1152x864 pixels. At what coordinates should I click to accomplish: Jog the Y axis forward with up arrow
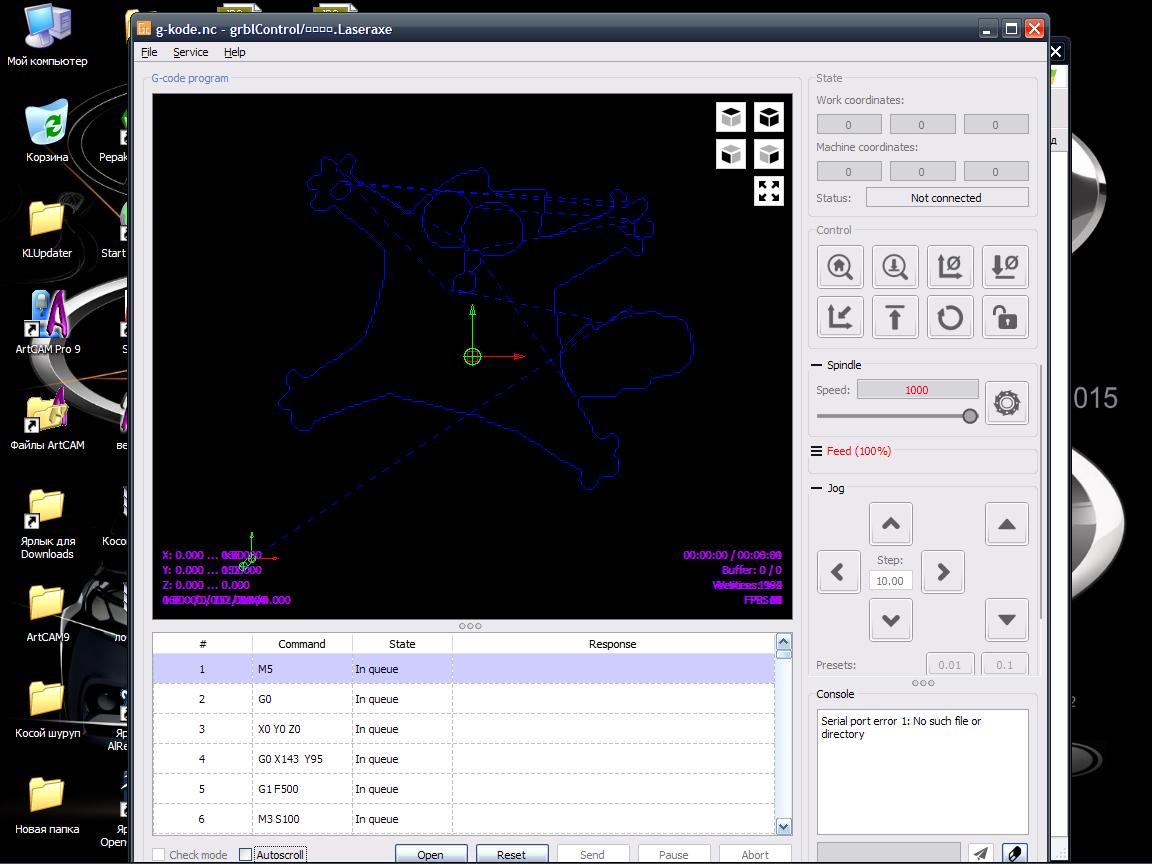[890, 524]
